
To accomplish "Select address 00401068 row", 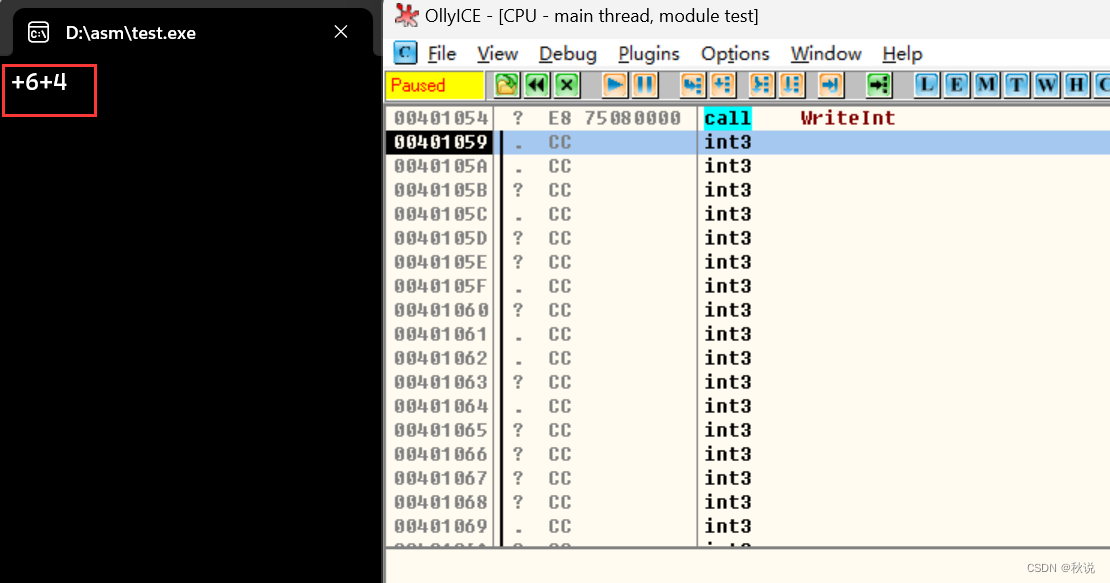I will (x=440, y=503).
